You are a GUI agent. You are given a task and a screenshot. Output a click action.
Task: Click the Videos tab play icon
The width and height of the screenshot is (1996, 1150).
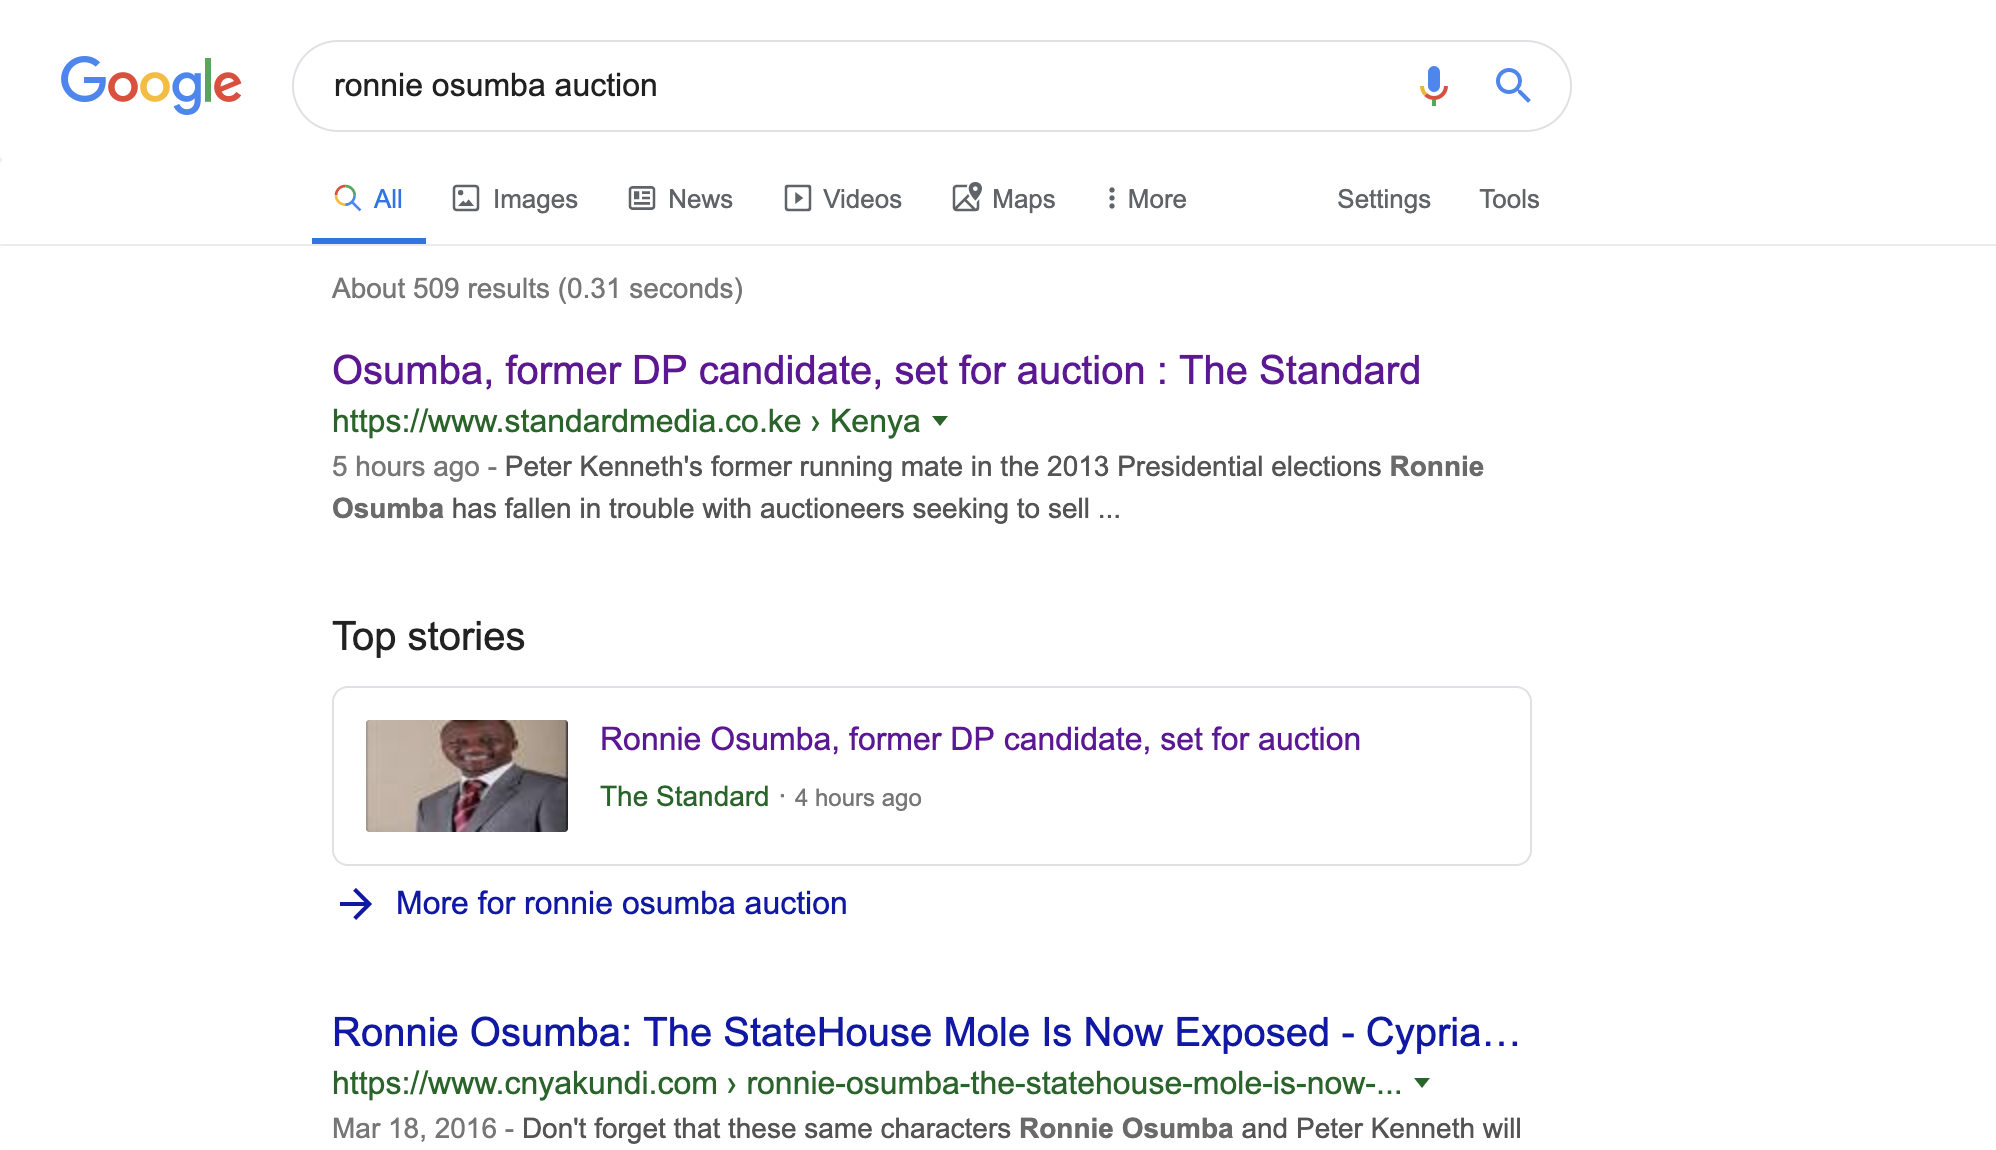click(x=797, y=198)
